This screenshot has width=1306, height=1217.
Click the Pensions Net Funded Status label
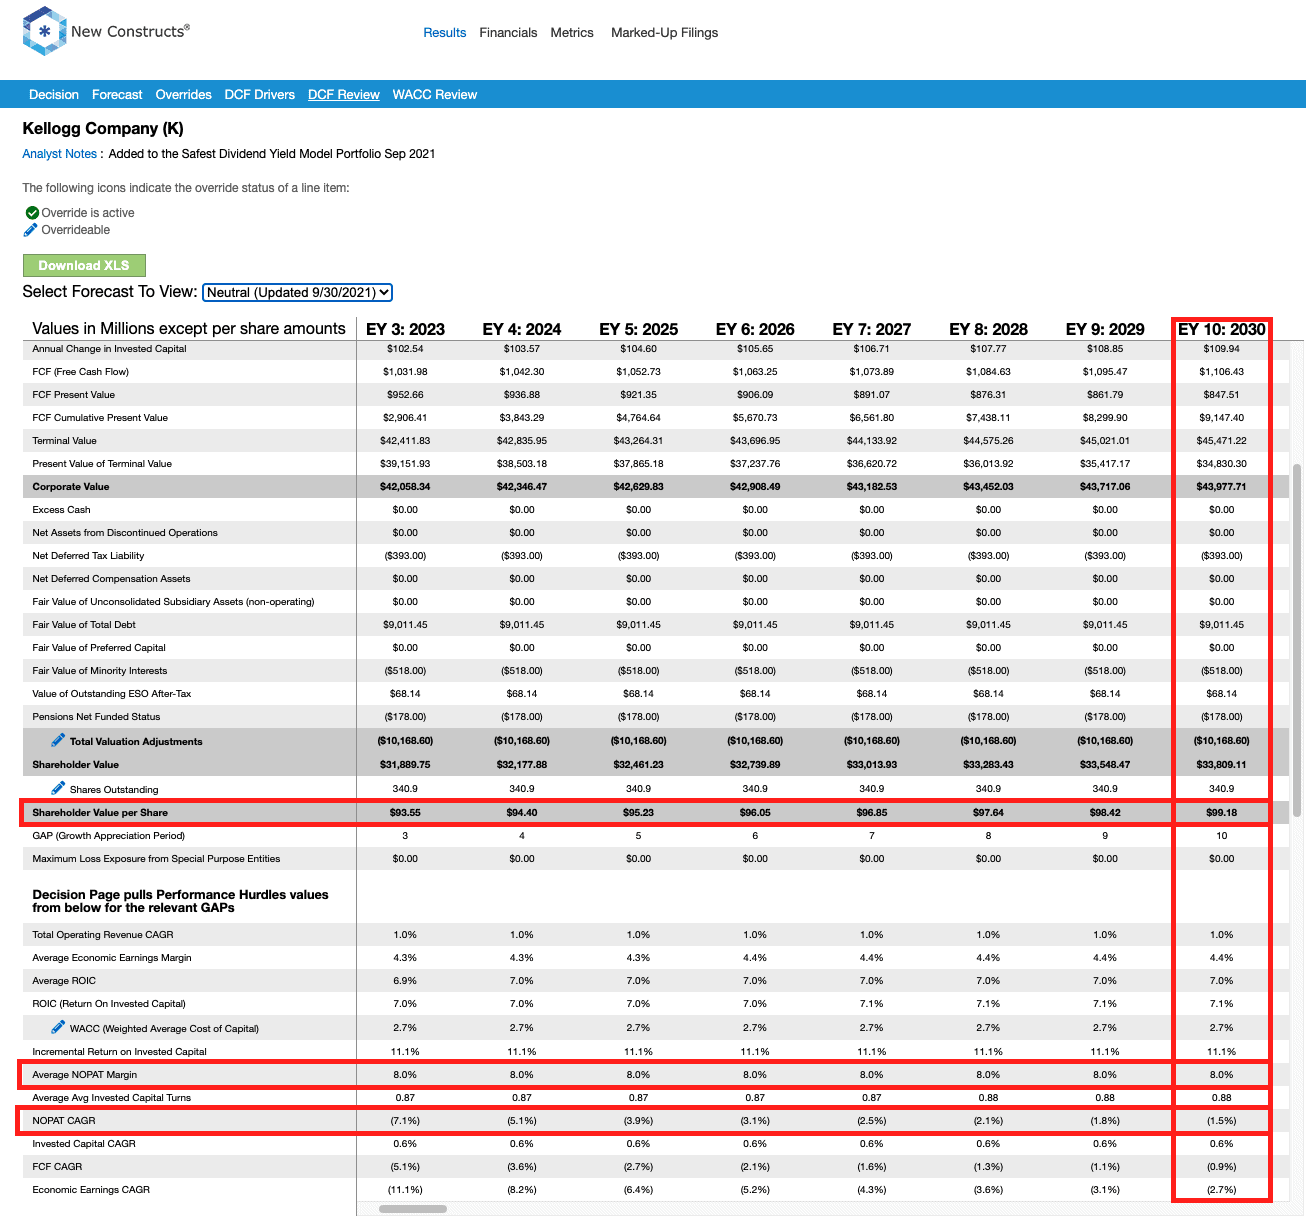point(96,717)
